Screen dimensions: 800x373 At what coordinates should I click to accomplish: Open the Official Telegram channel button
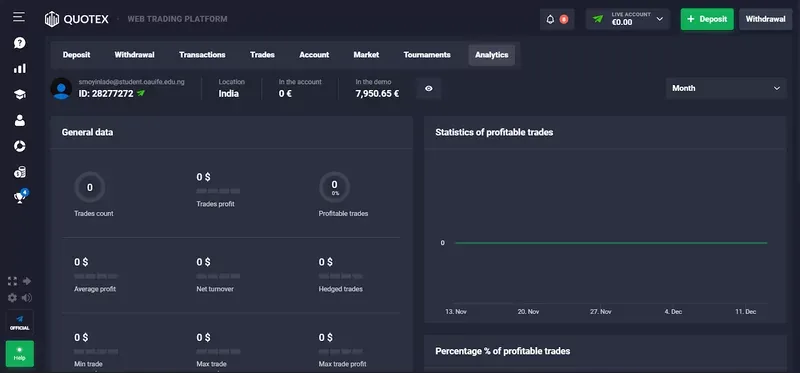19,322
